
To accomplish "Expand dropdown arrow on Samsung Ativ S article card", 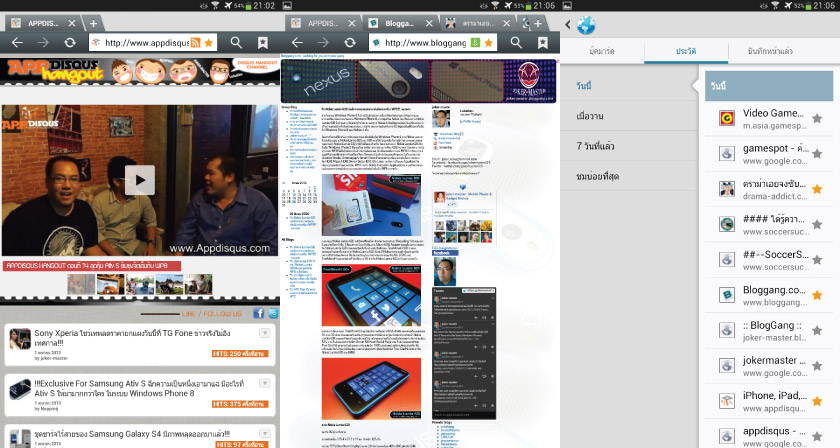I will click(x=265, y=383).
